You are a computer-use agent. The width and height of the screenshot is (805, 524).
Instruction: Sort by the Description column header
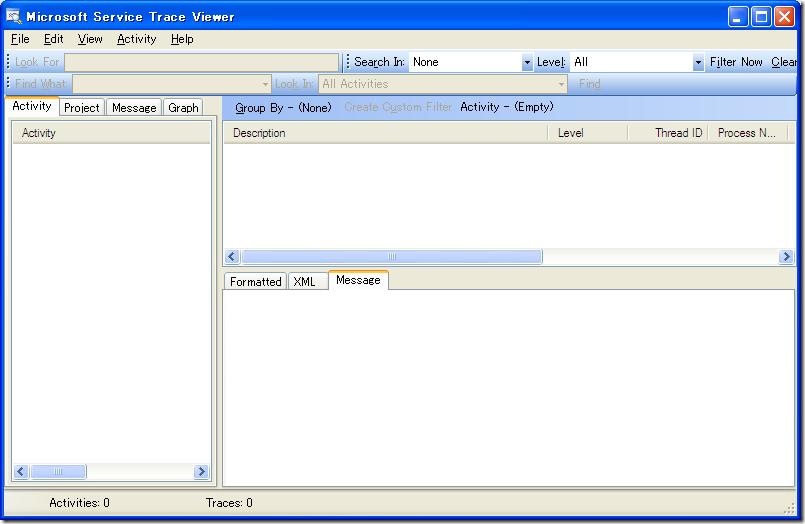point(385,133)
